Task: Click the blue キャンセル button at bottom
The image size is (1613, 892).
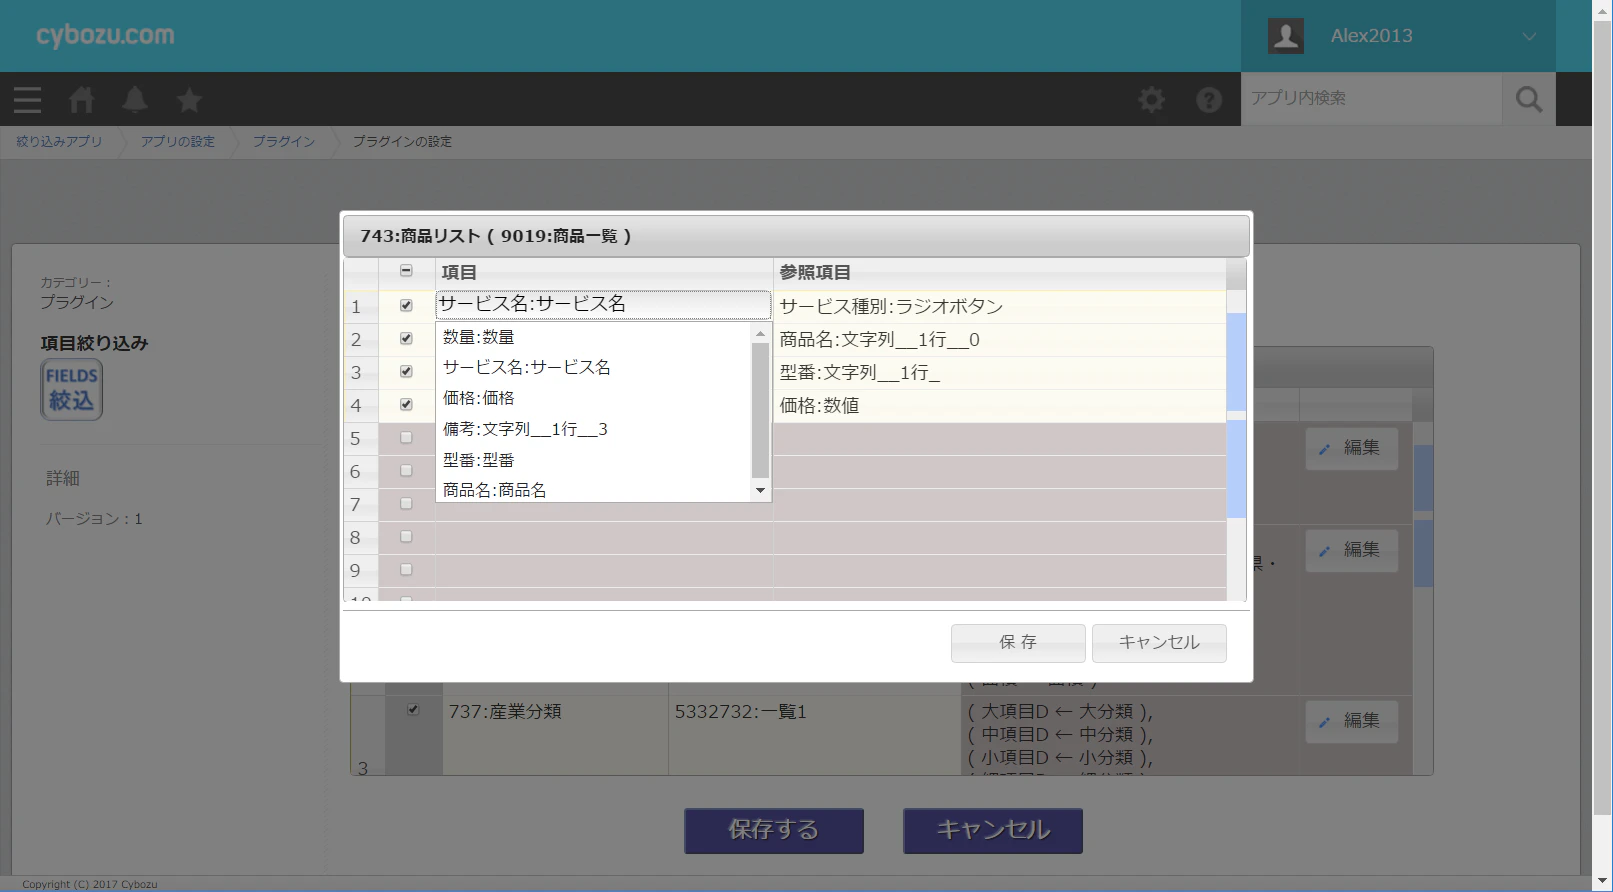Action: click(993, 831)
